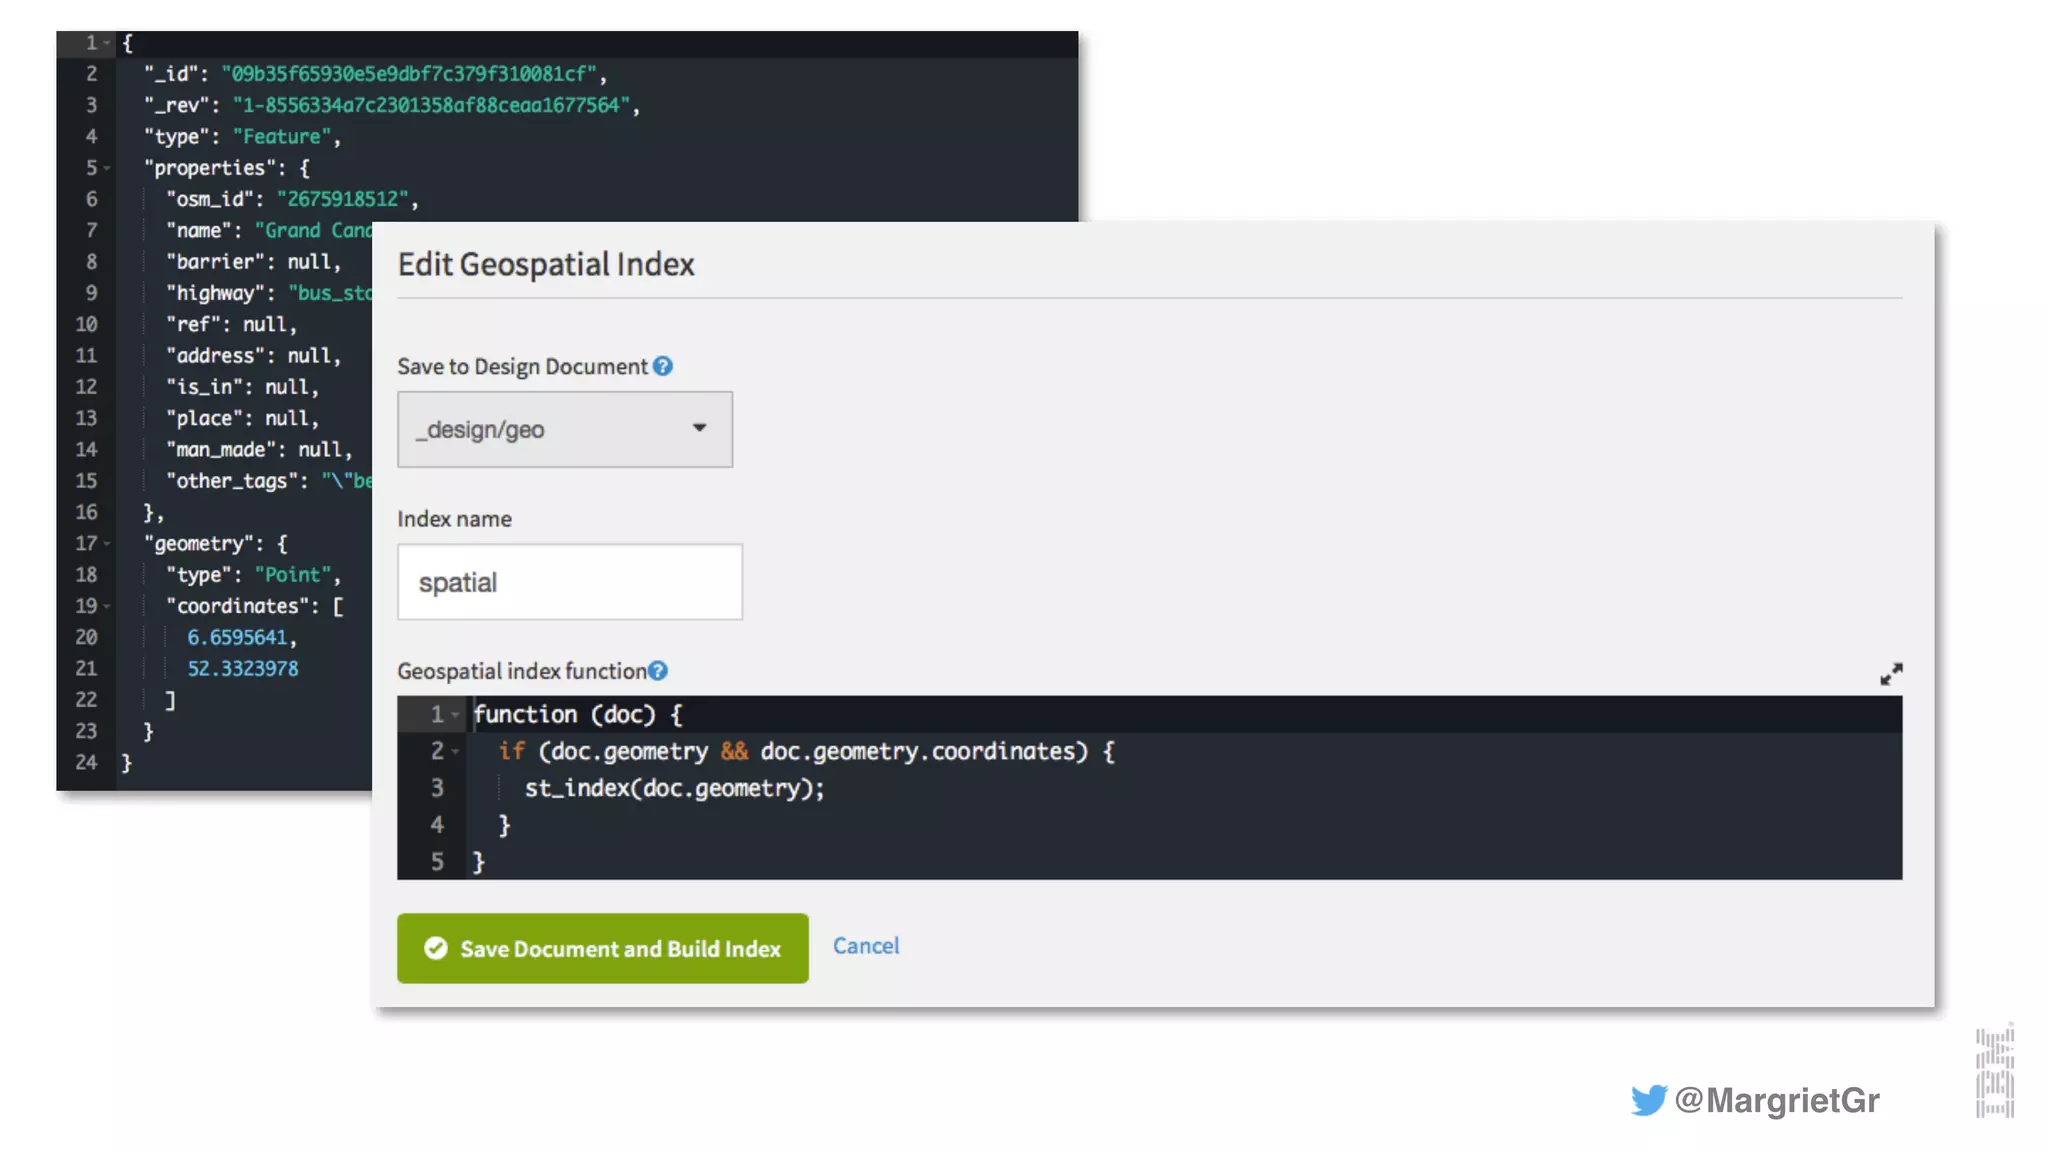Screen dimensions: 2048x1152
Task: Expand the index function editor to fullscreen
Action: click(x=1890, y=675)
